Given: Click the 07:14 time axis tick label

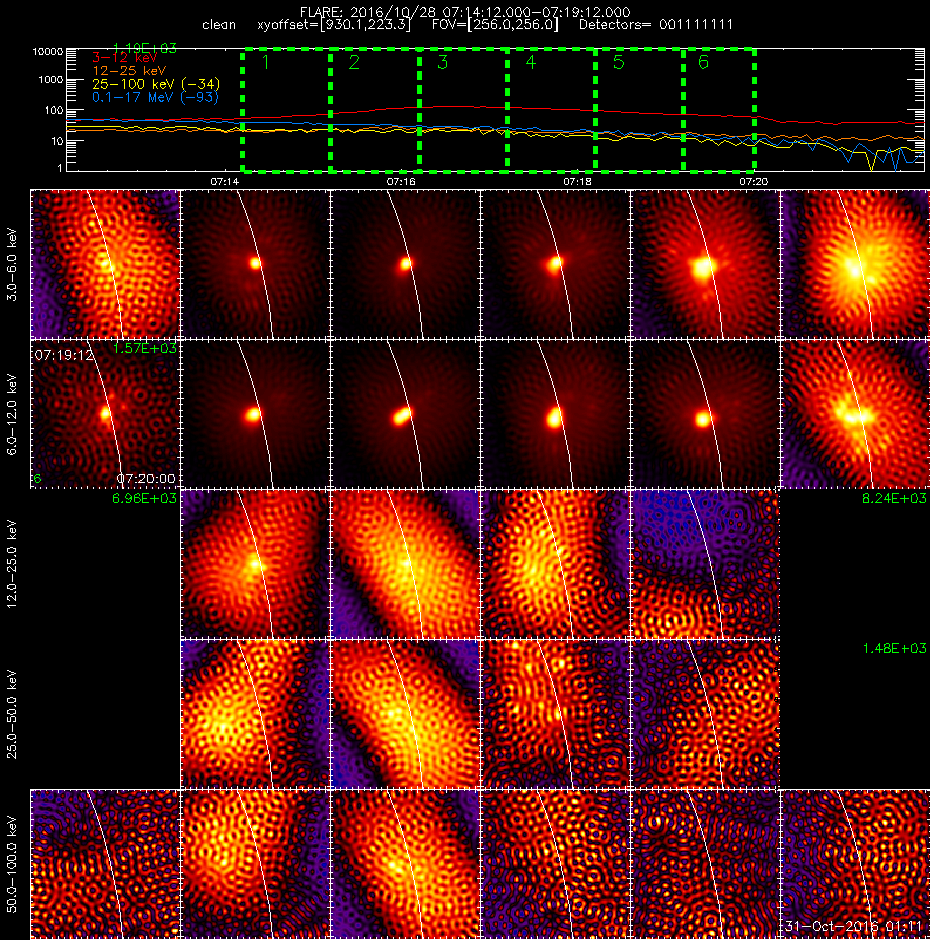Looking at the screenshot, I should click(224, 181).
